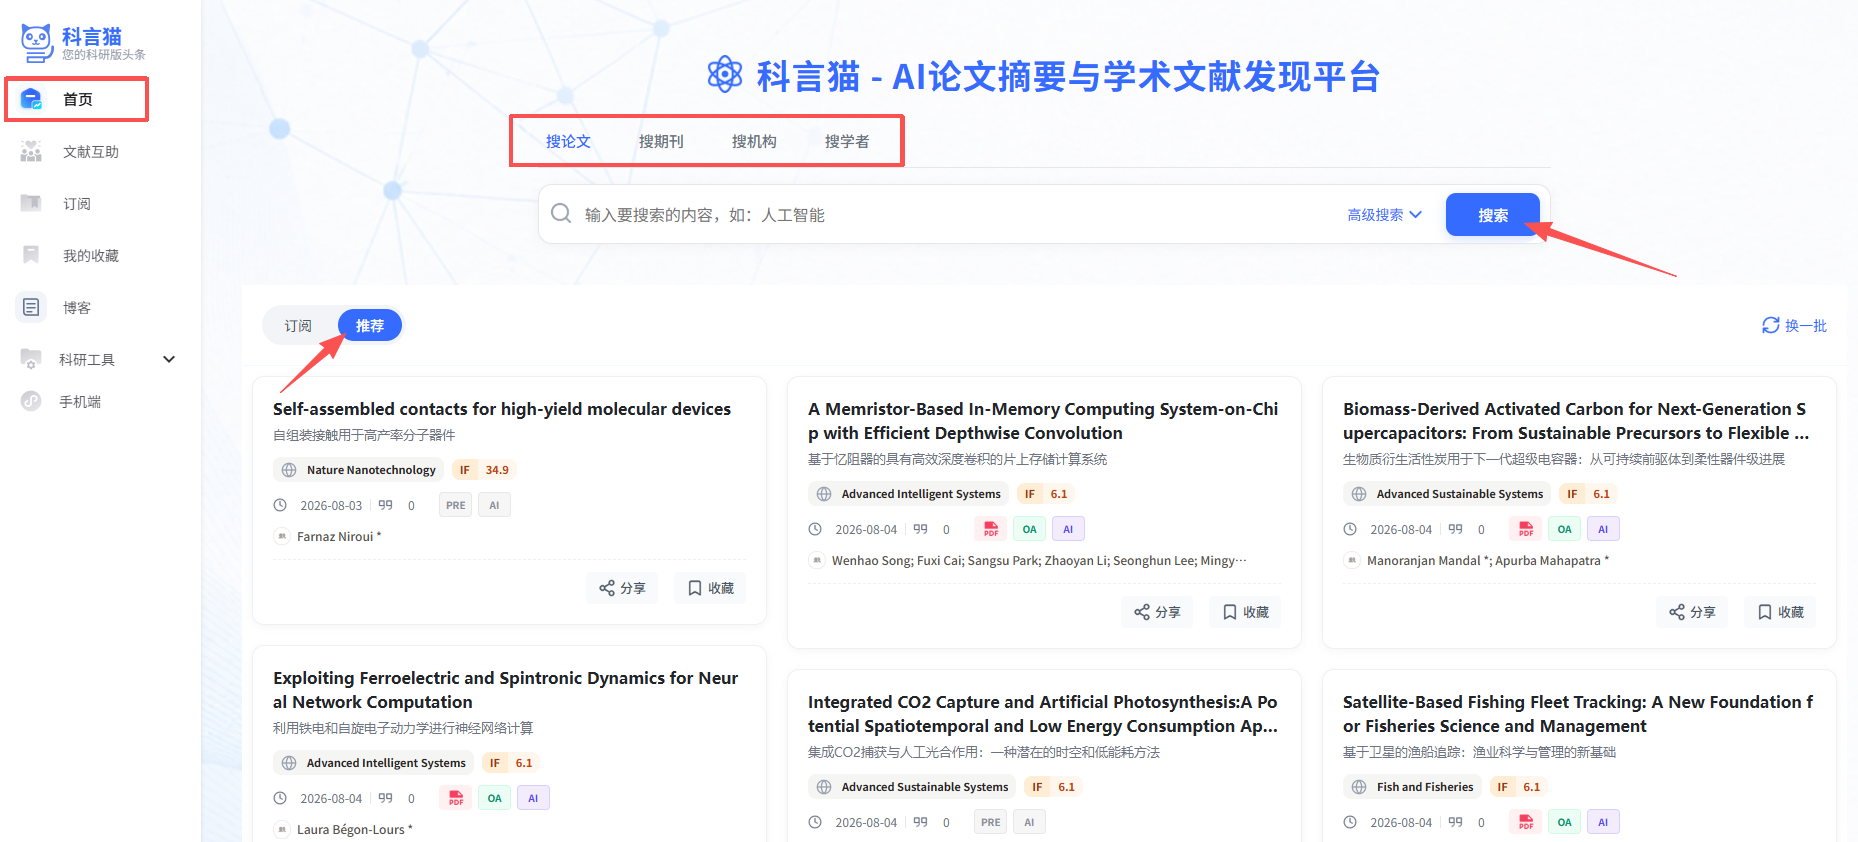The width and height of the screenshot is (1858, 842).
Task: Click PRE badge on CO2 Capture card
Action: [x=991, y=822]
